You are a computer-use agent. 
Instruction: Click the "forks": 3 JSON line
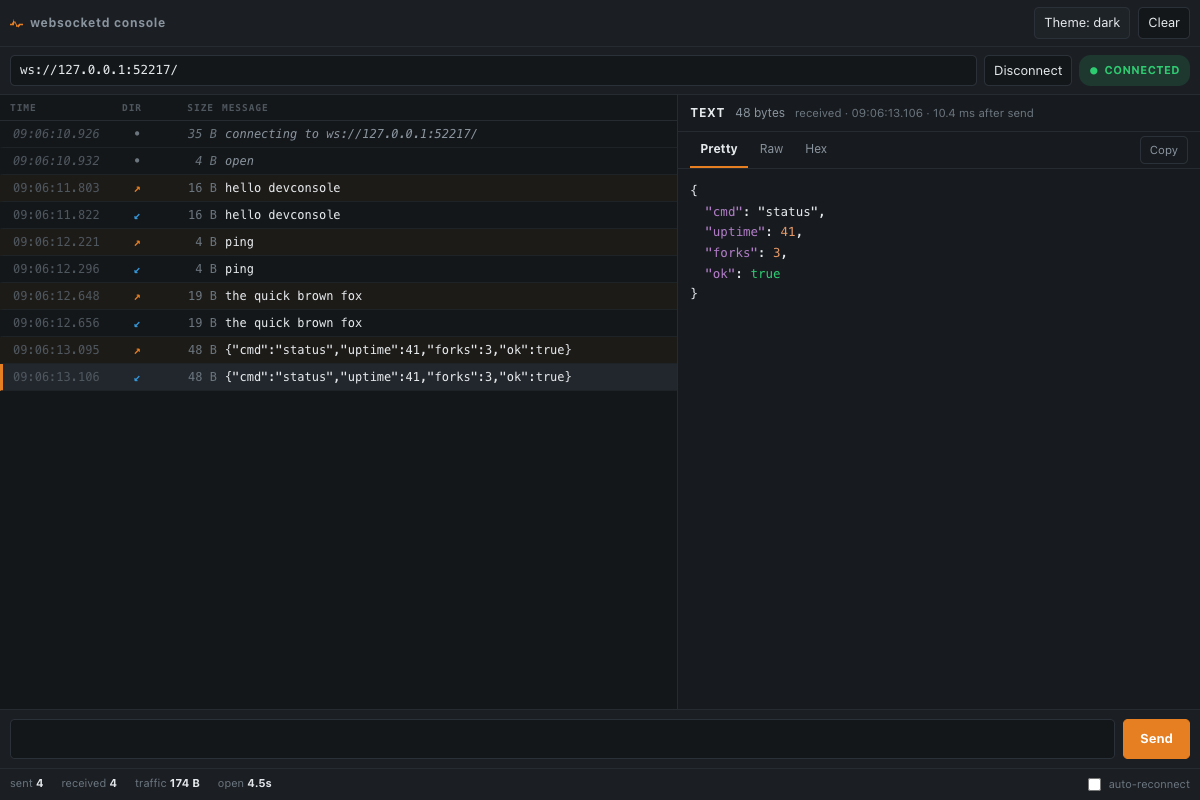pyautogui.click(x=746, y=253)
